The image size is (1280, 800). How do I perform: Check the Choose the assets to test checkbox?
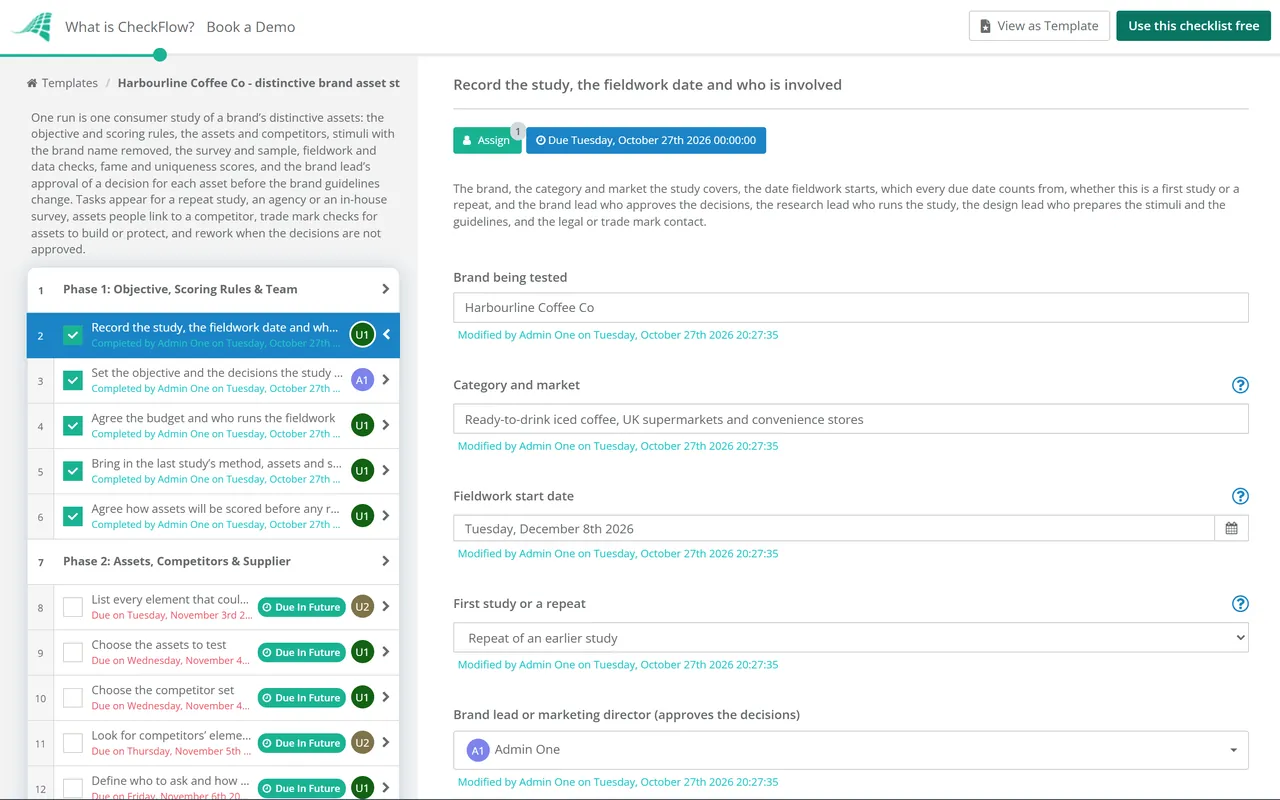(73, 652)
